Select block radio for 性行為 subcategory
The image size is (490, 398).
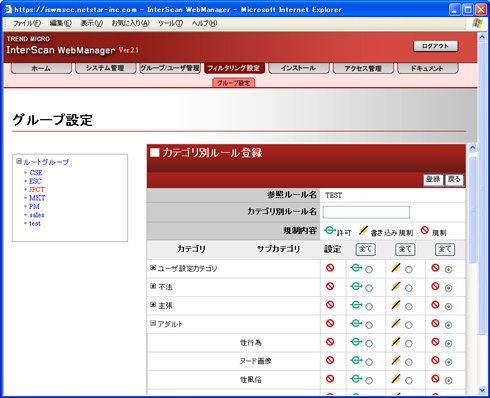click(449, 344)
